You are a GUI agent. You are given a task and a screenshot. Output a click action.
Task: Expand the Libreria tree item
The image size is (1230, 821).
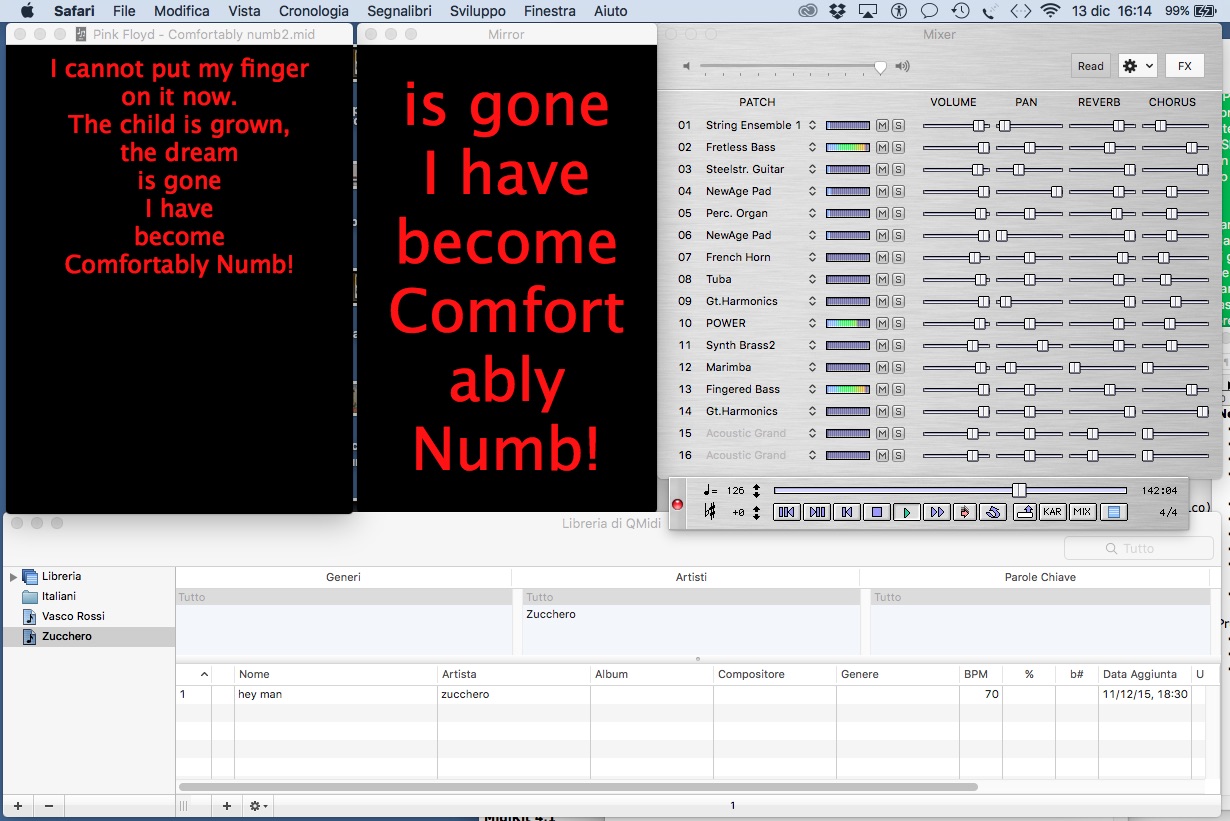13,577
